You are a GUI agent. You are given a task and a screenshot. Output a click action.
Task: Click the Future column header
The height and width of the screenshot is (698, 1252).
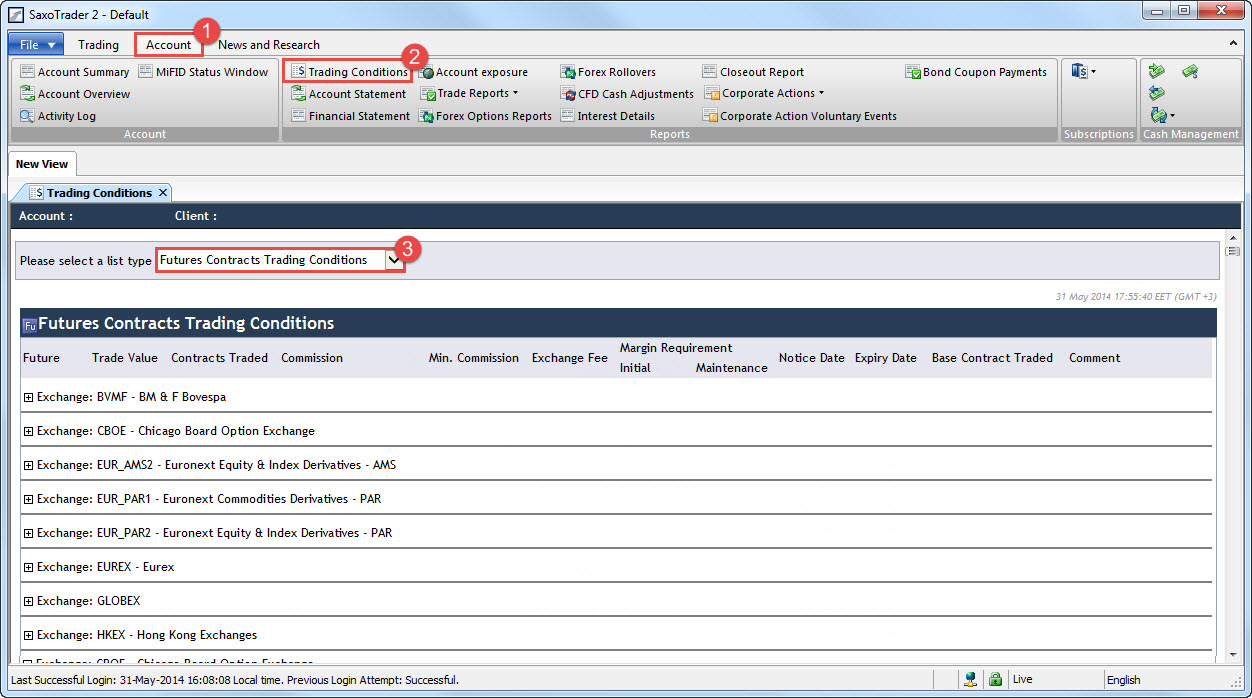pyautogui.click(x=41, y=358)
